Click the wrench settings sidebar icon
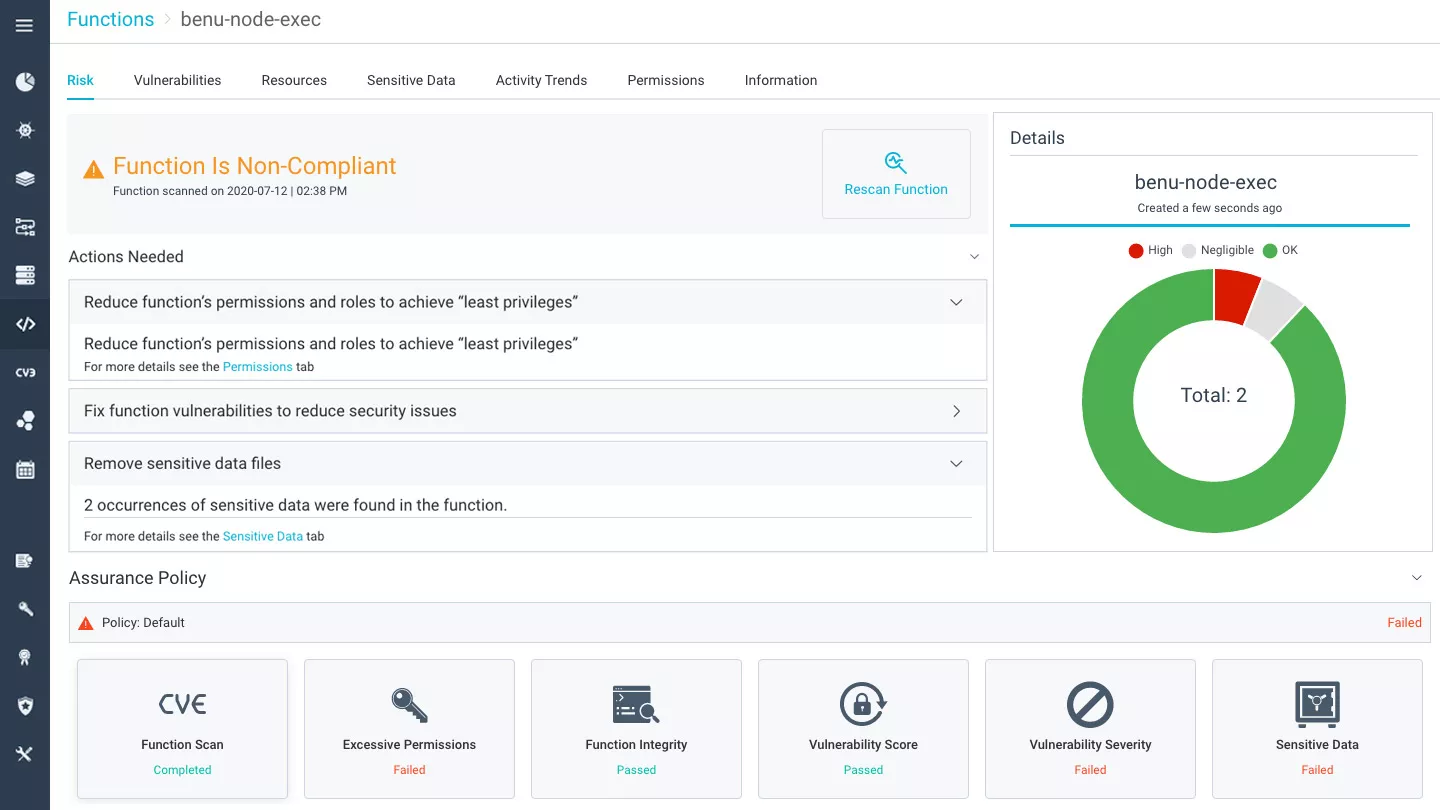The width and height of the screenshot is (1440, 810). [25, 609]
